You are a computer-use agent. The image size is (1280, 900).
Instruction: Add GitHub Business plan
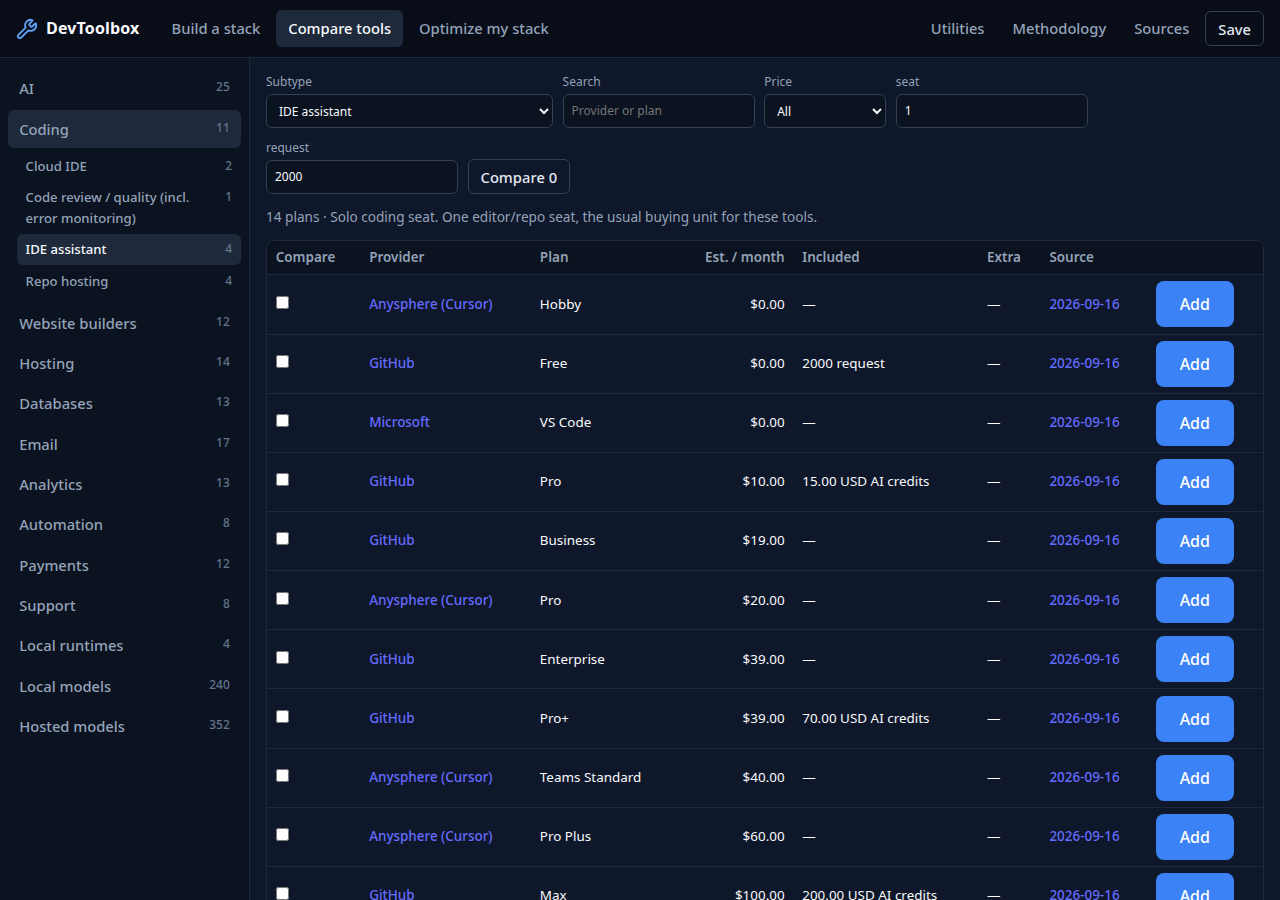(x=1195, y=541)
